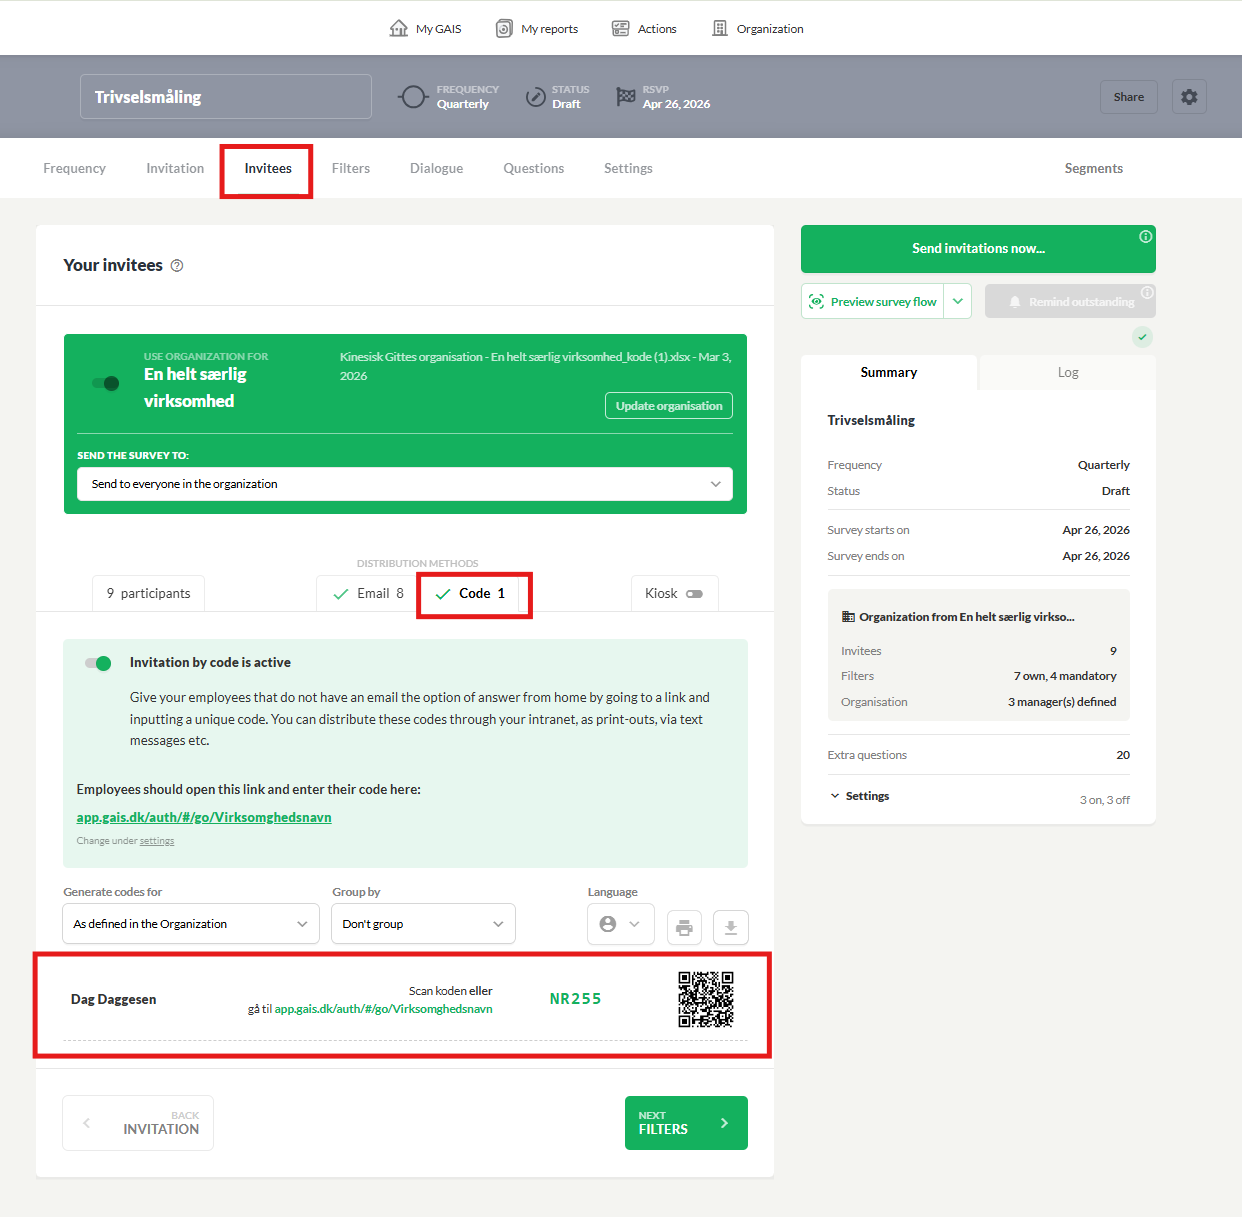Click the help icon next to Your invitees
Image resolution: width=1242 pixels, height=1217 pixels.
[x=177, y=266]
